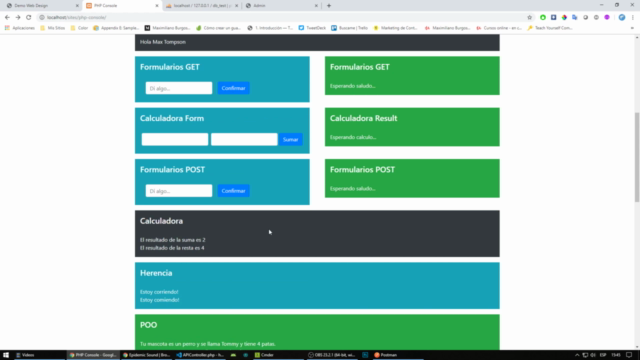640x360 pixels.
Task: Reload the PHP Console page
Action: tap(29, 18)
